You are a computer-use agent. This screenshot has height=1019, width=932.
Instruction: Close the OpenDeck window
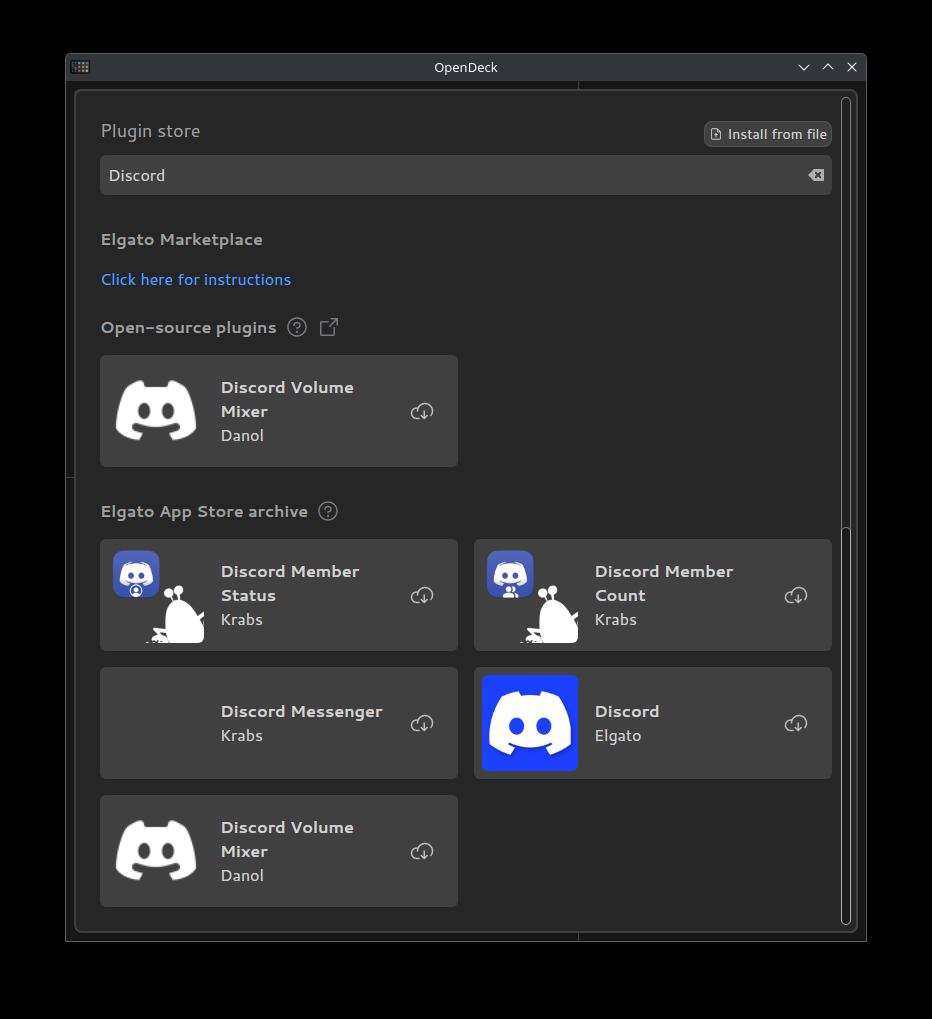[852, 67]
